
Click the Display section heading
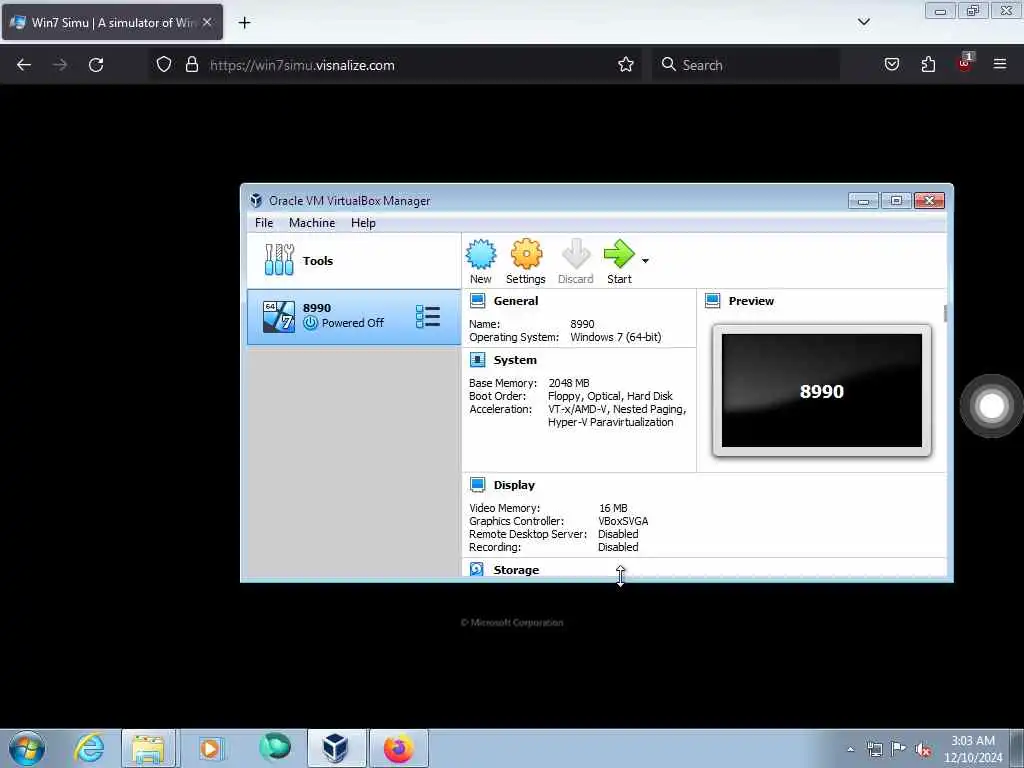pos(514,485)
